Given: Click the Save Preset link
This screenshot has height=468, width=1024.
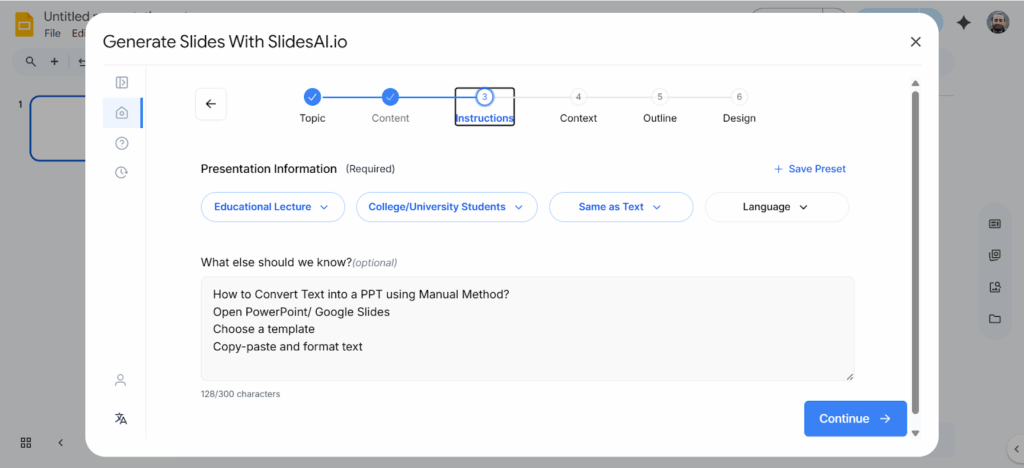Looking at the screenshot, I should [809, 169].
